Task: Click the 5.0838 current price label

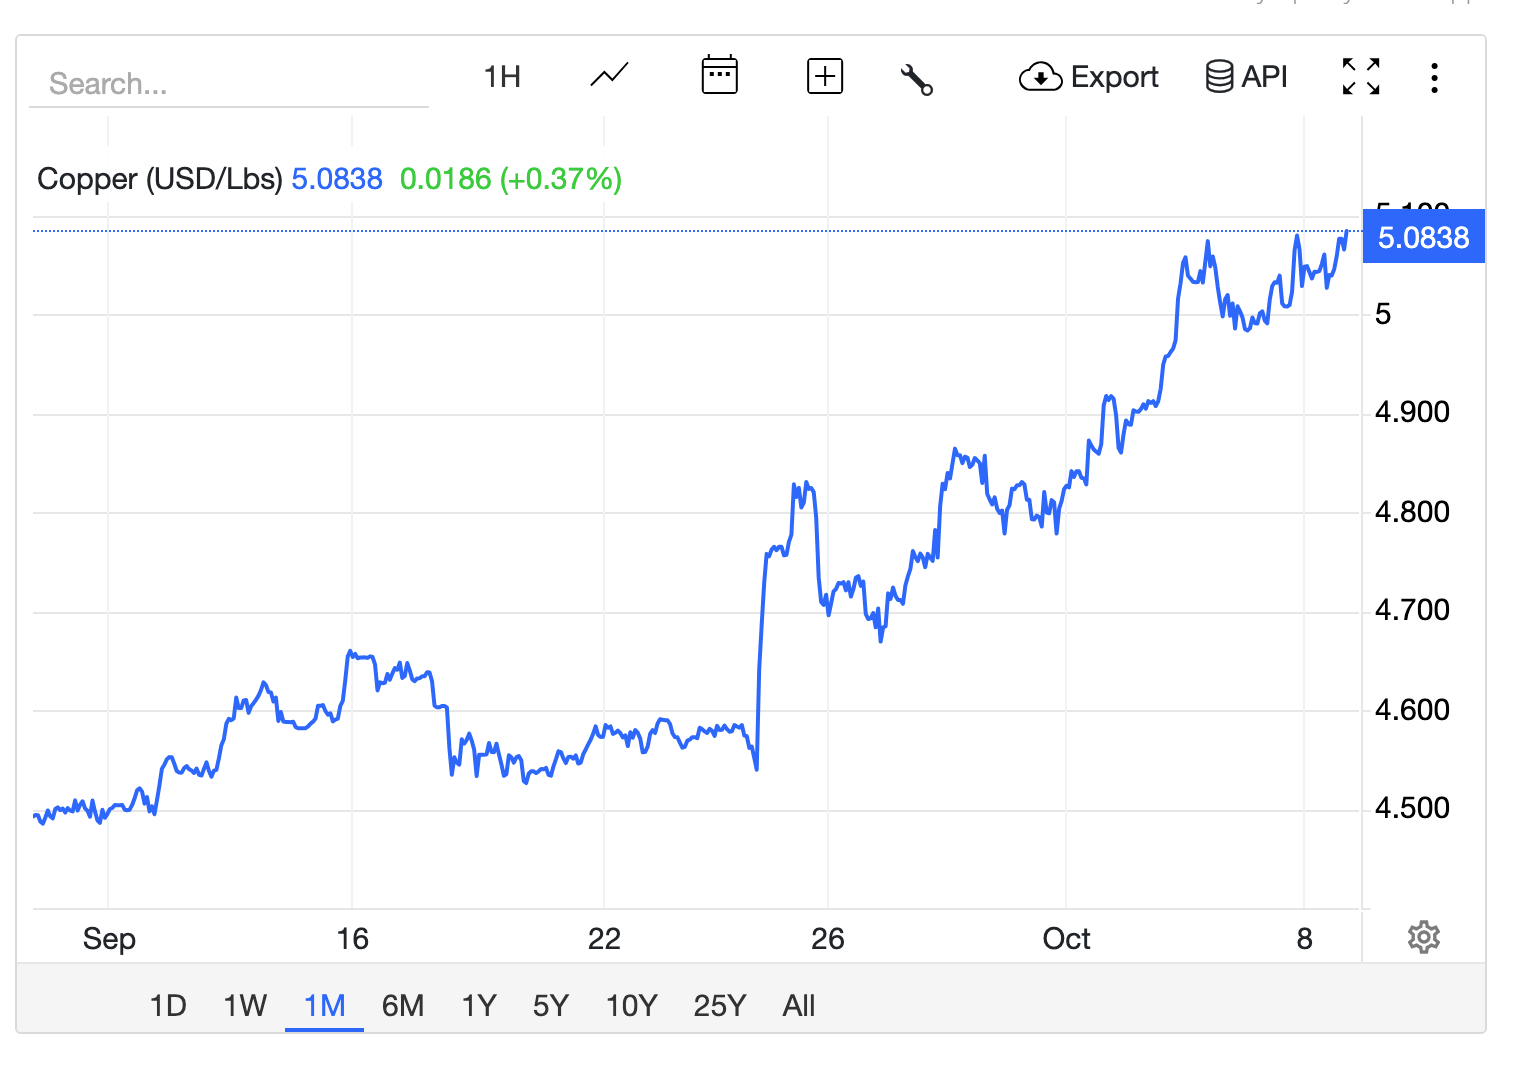Action: (1423, 238)
